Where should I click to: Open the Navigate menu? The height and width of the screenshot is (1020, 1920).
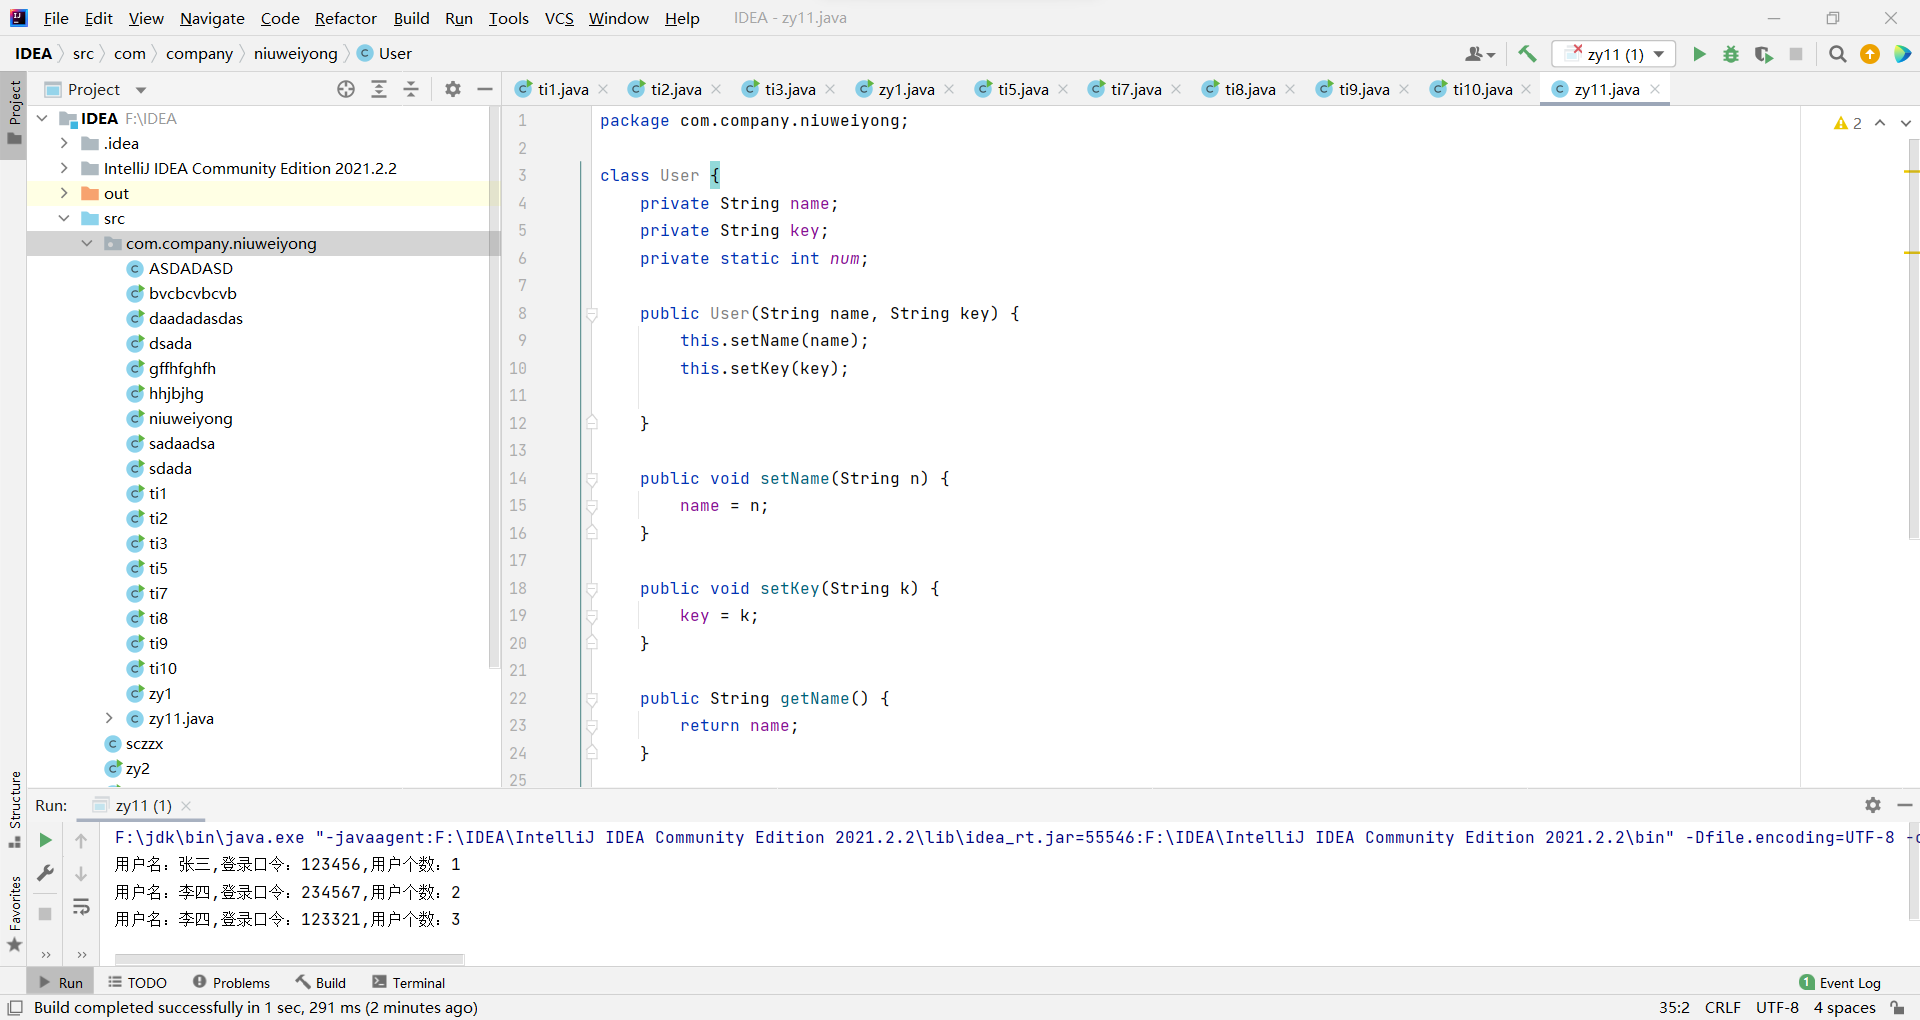[x=212, y=18]
